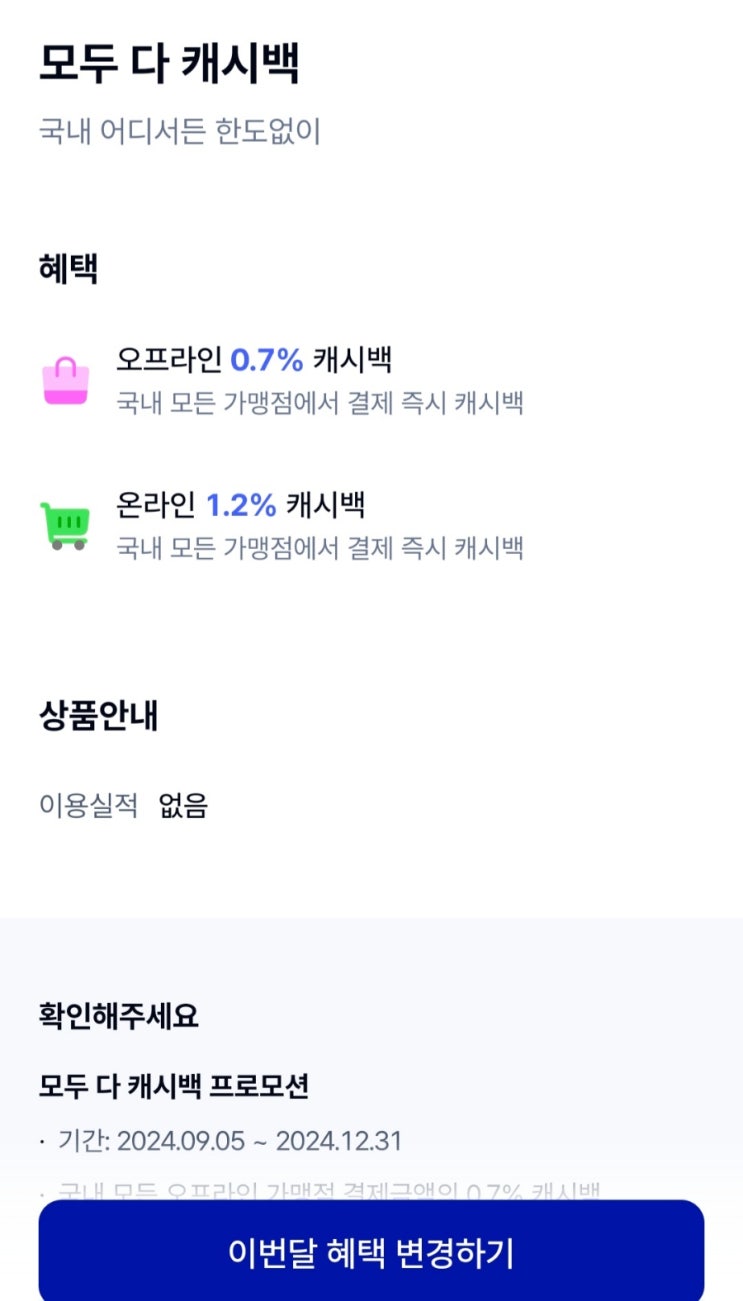
Task: Click the blue 1.2% rate text
Action: [240, 505]
